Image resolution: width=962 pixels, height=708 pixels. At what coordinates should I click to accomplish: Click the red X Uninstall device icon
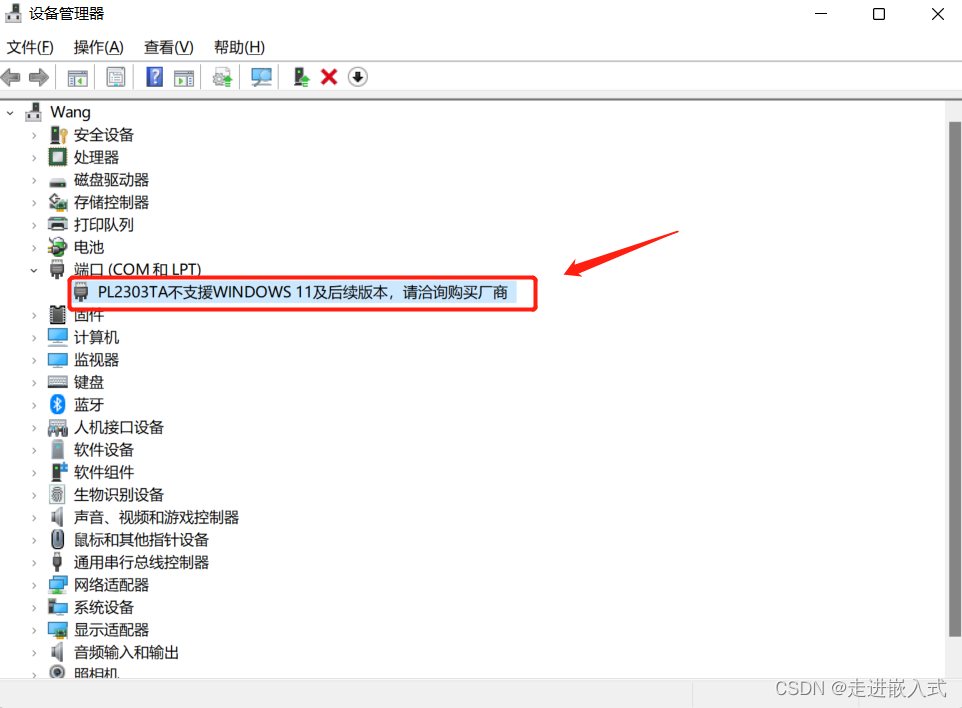click(329, 77)
